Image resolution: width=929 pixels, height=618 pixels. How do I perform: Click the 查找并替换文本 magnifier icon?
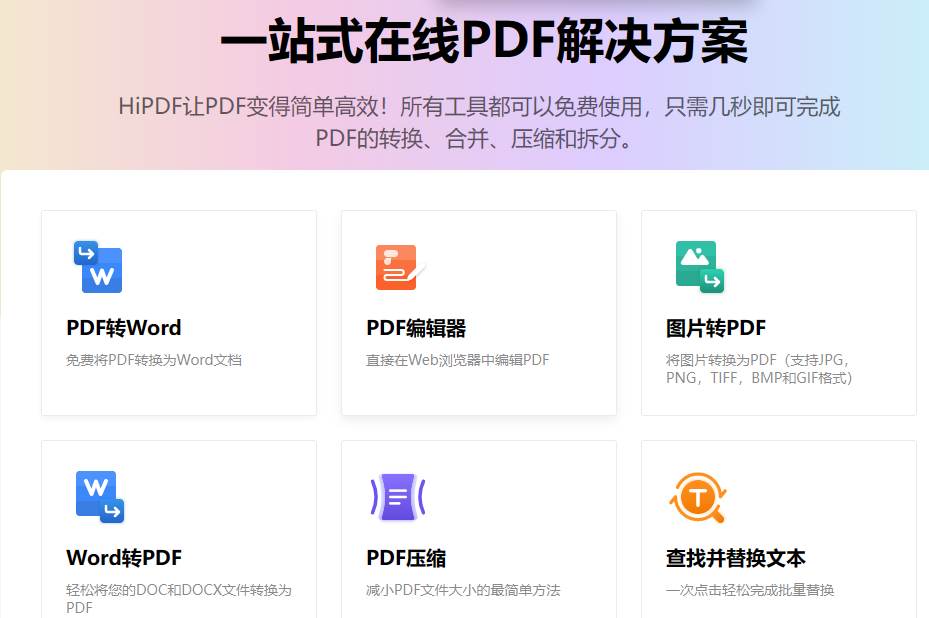coord(697,497)
